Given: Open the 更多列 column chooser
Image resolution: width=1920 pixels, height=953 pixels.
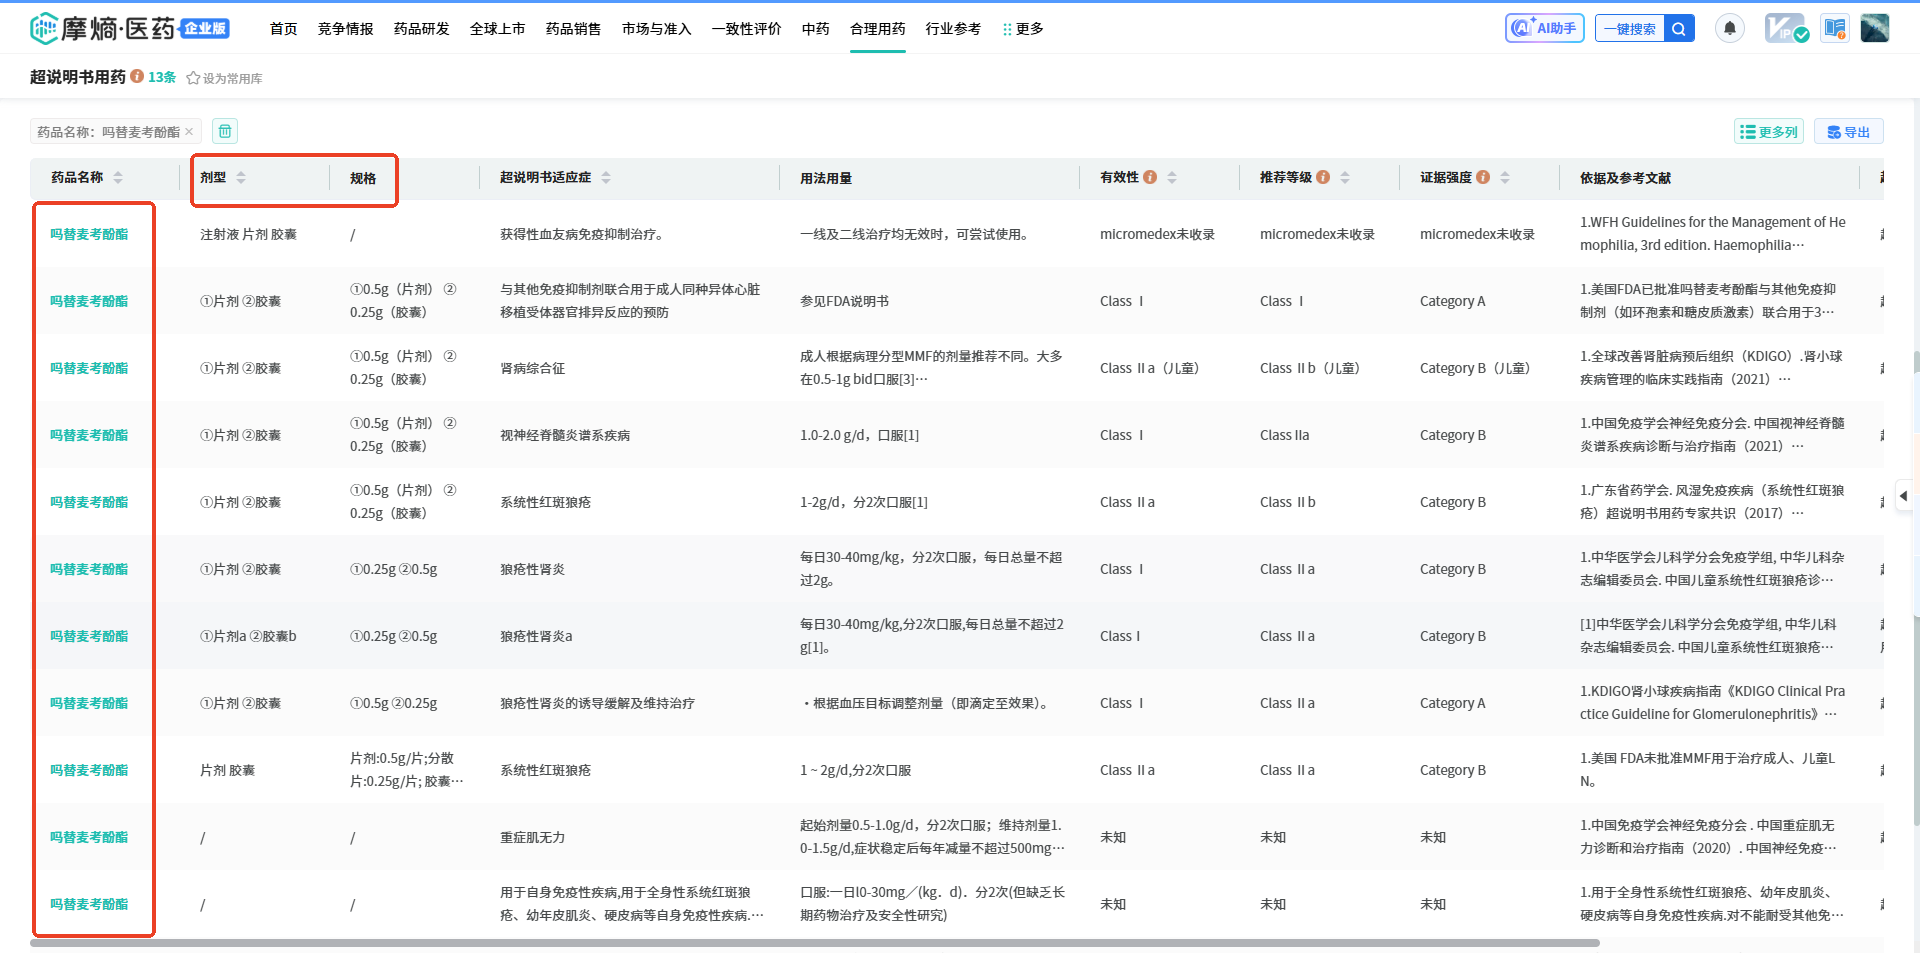Looking at the screenshot, I should click(1768, 132).
